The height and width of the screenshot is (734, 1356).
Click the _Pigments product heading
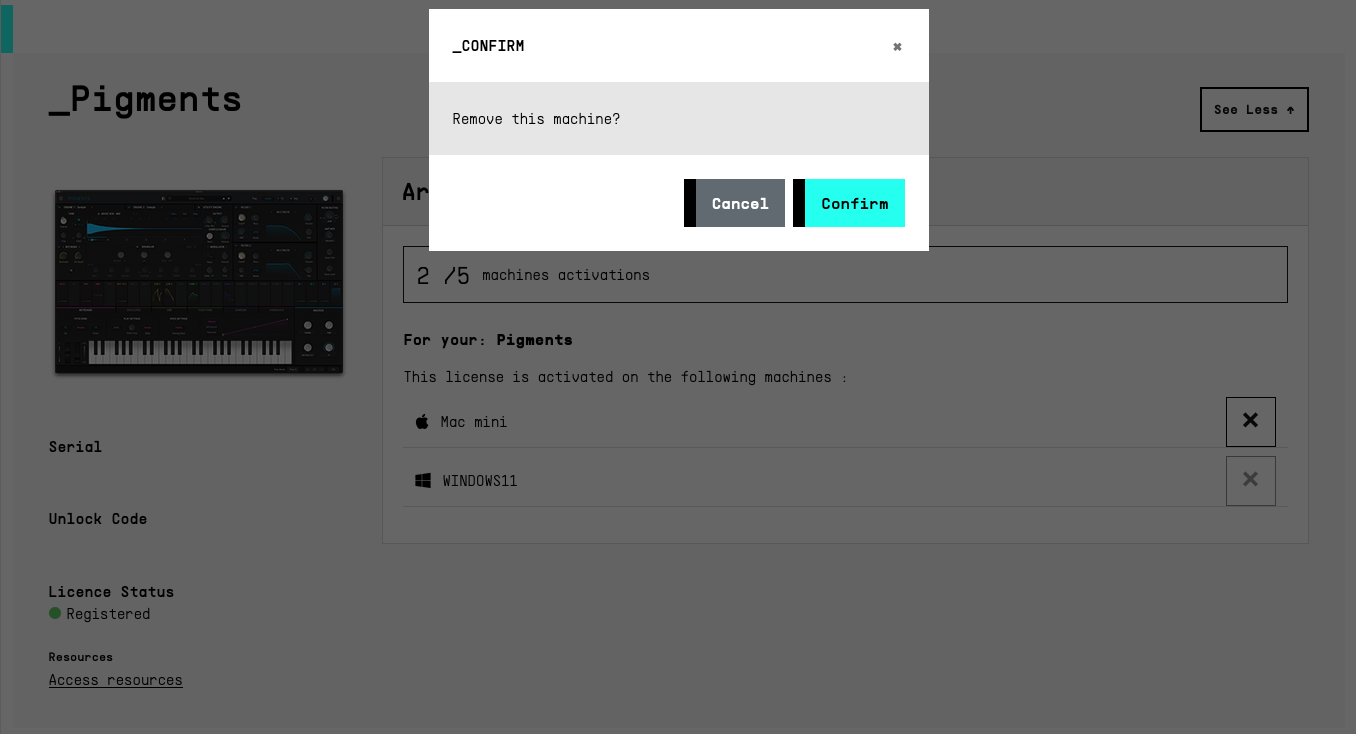point(146,100)
